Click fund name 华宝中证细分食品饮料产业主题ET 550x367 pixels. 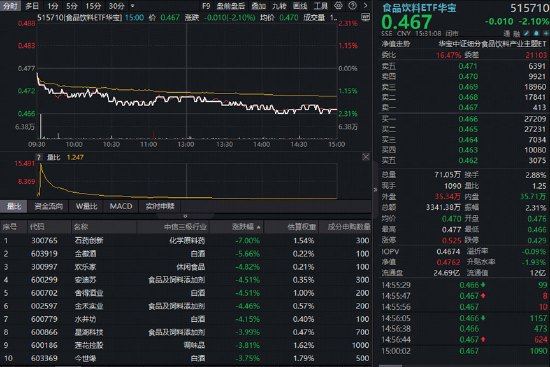(x=492, y=44)
